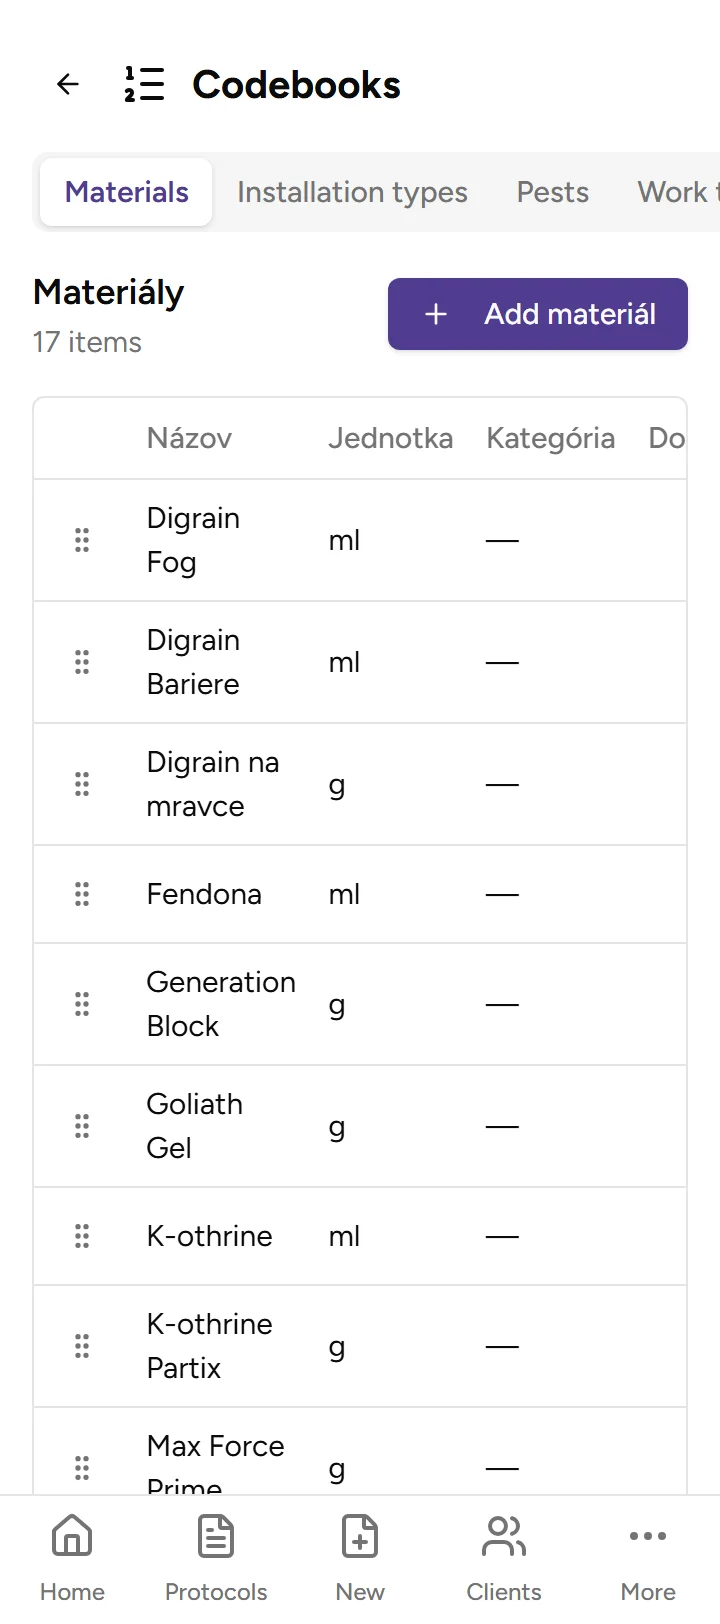Click drag handle for Goliath Gel
This screenshot has width=720, height=1624.
click(82, 1126)
